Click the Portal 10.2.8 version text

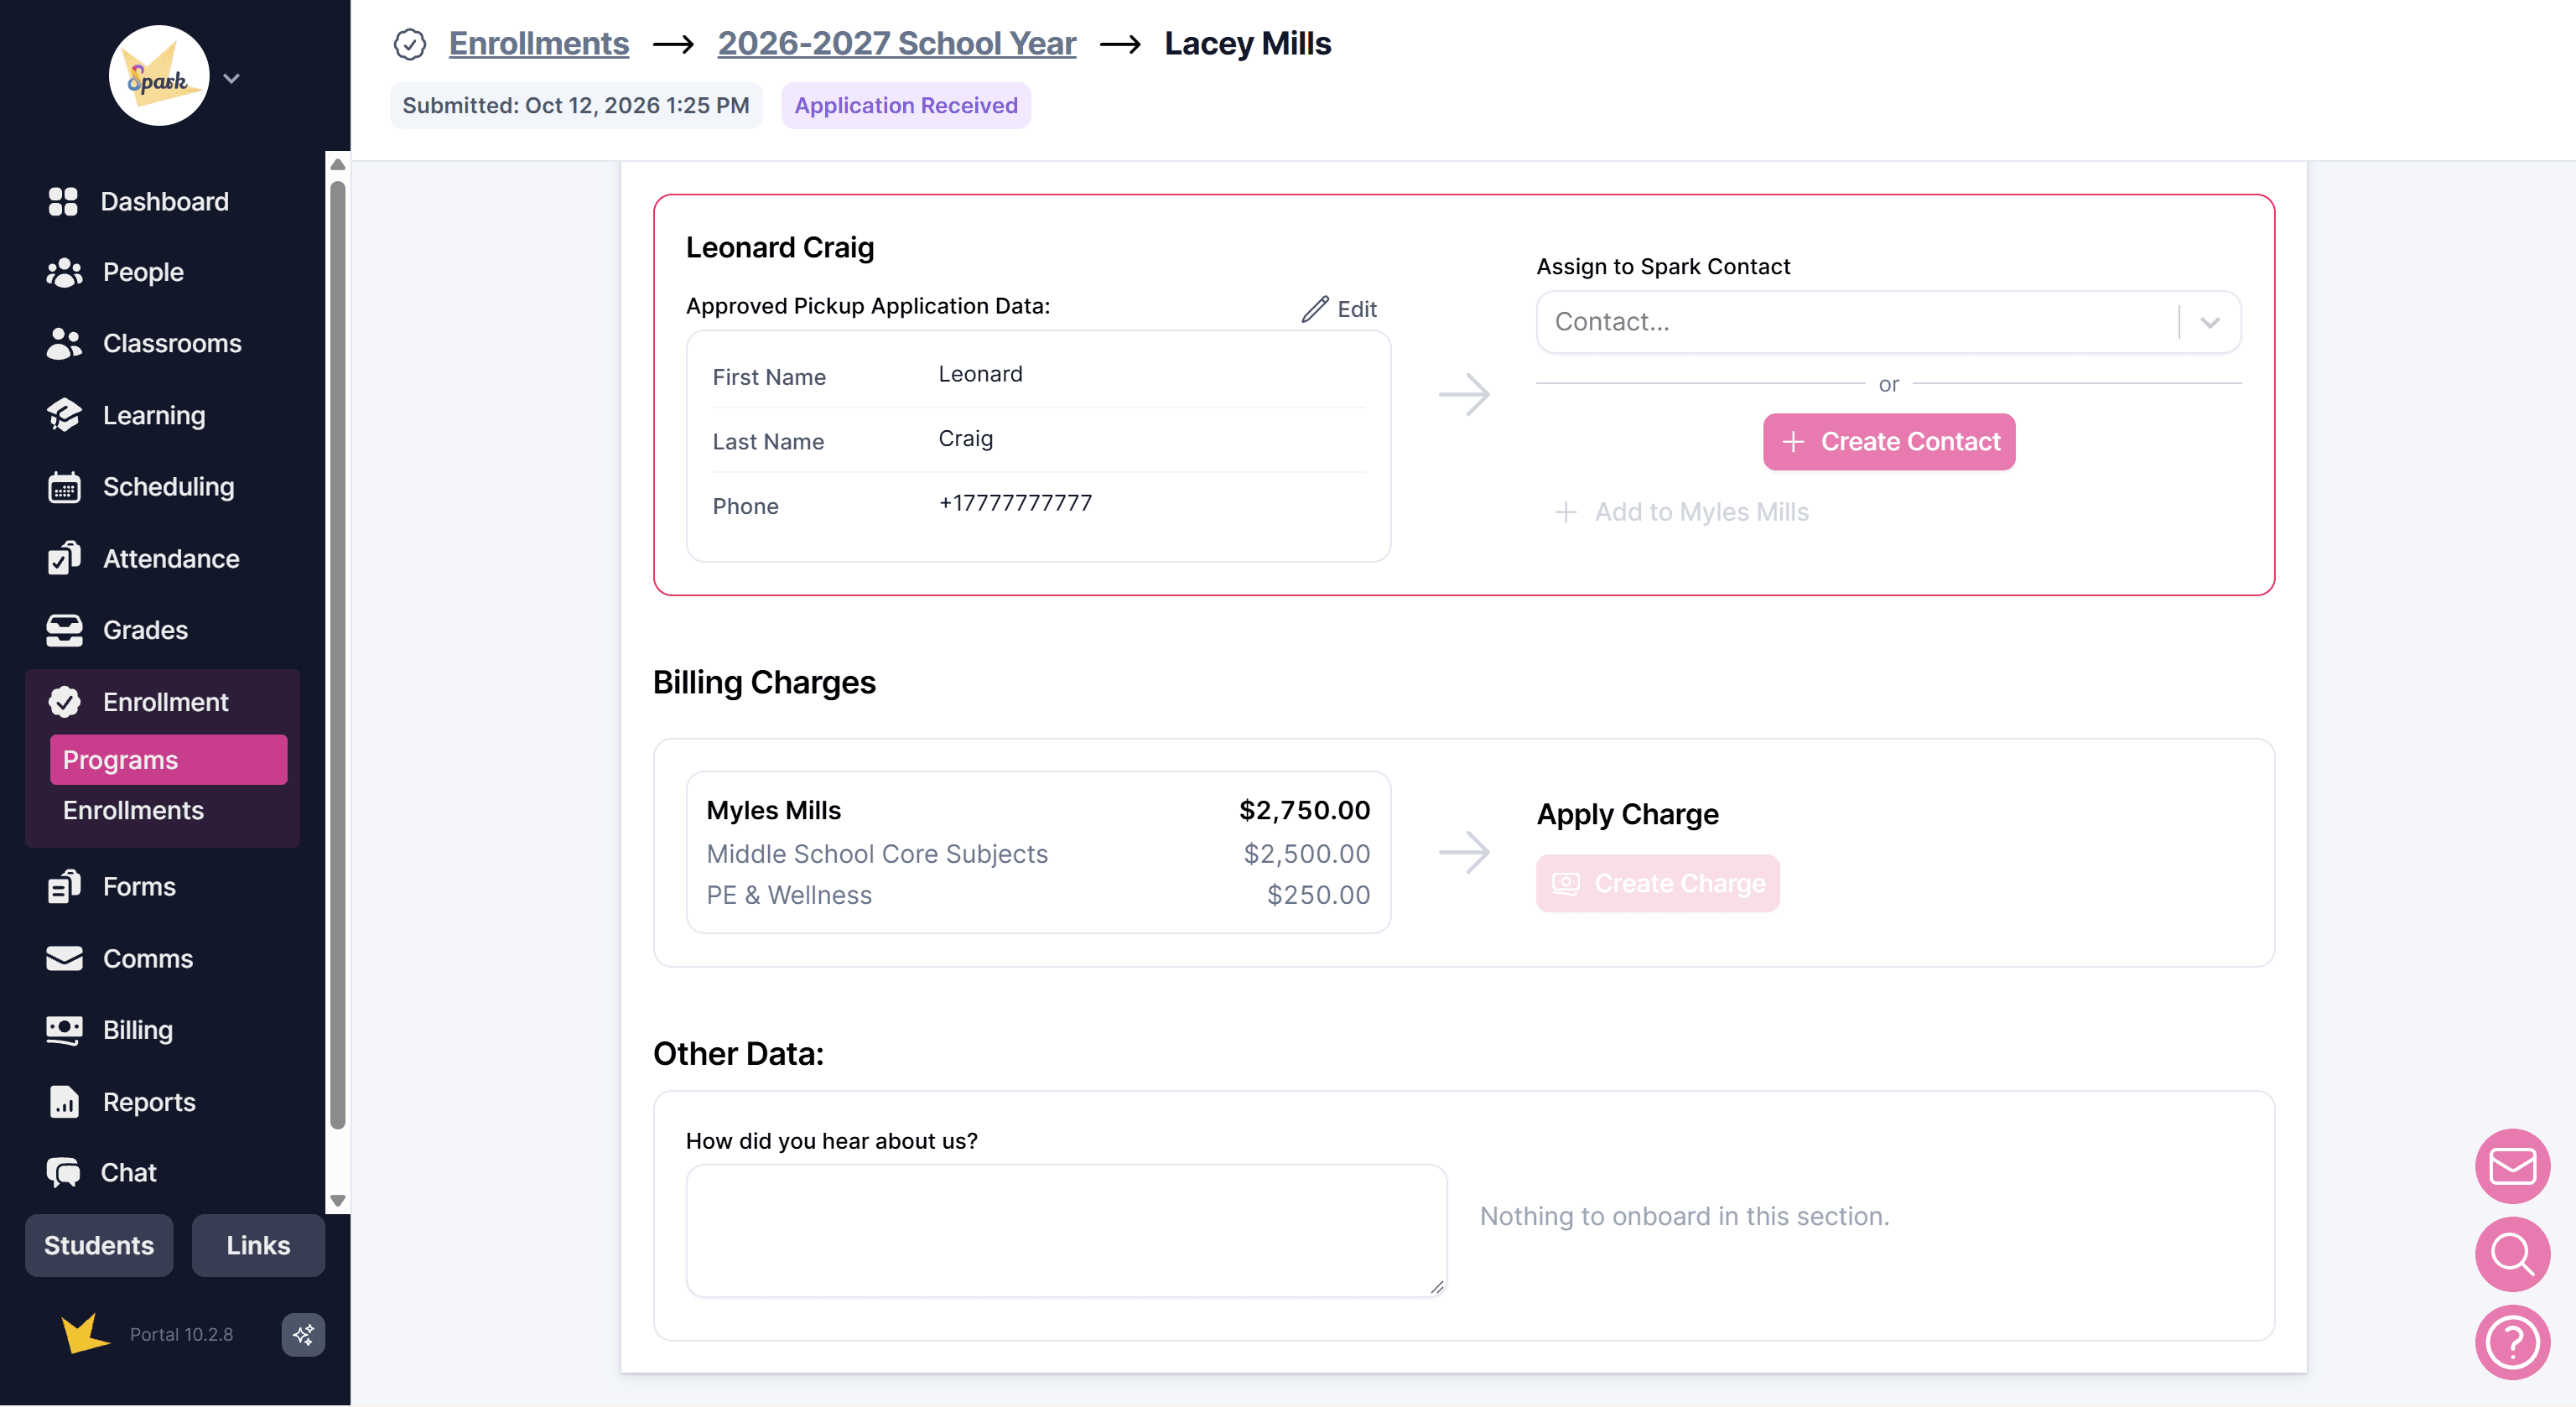[181, 1334]
